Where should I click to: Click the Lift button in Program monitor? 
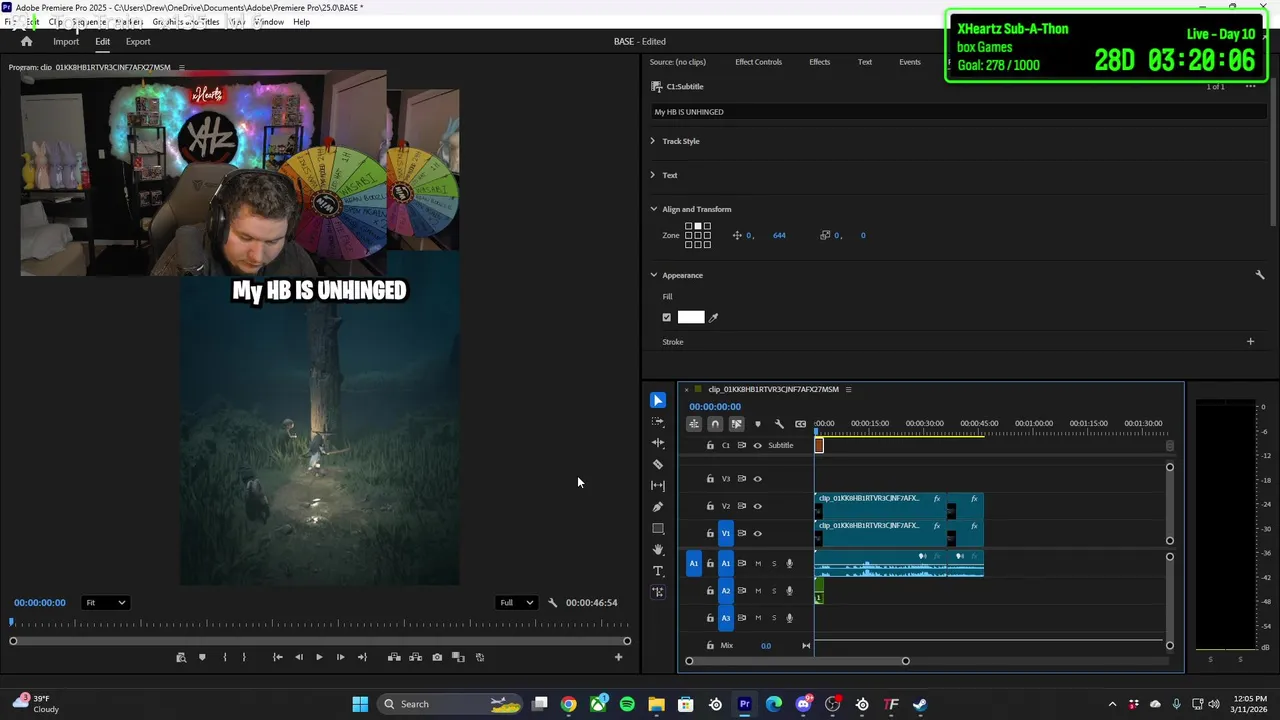click(x=394, y=657)
